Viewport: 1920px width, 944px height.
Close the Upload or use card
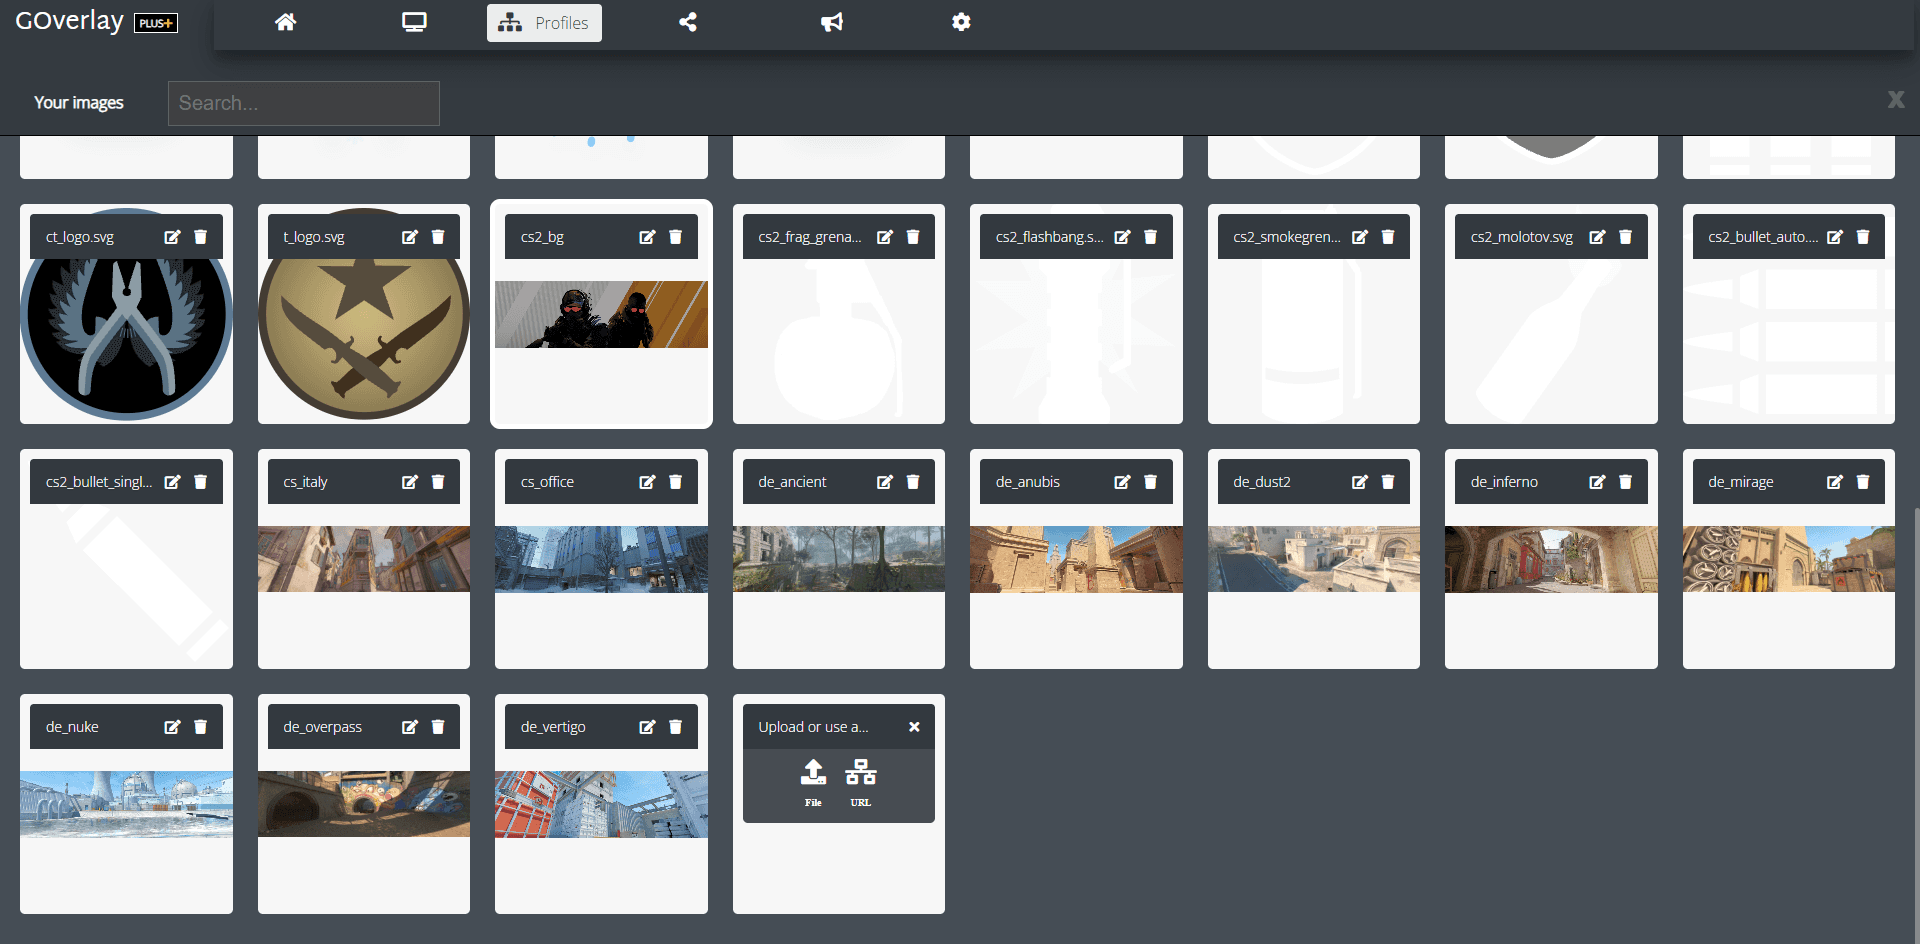point(914,727)
